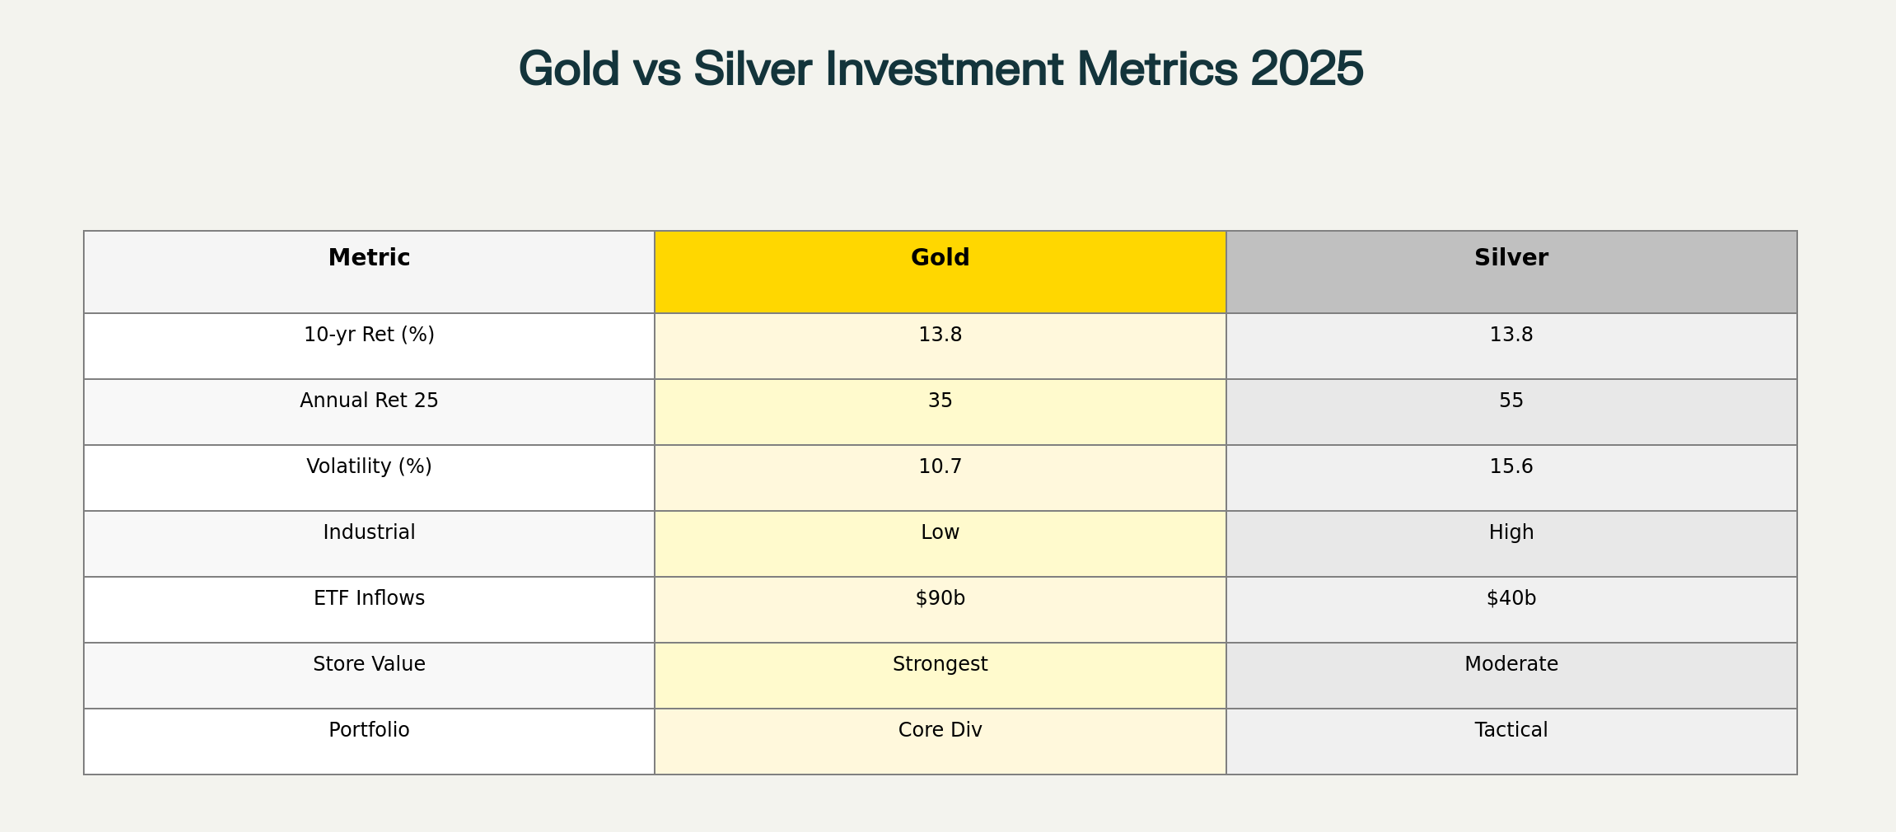Select the Moderate cell under Silver
Image resolution: width=1896 pixels, height=832 pixels.
[1511, 665]
